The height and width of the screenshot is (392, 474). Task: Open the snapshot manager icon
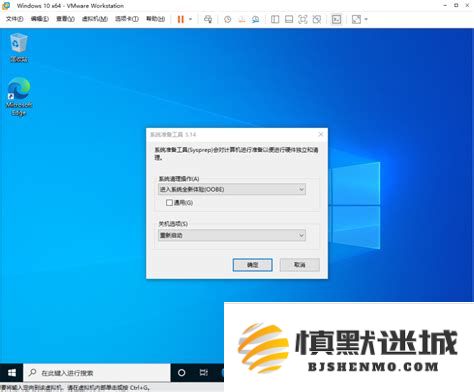256,19
